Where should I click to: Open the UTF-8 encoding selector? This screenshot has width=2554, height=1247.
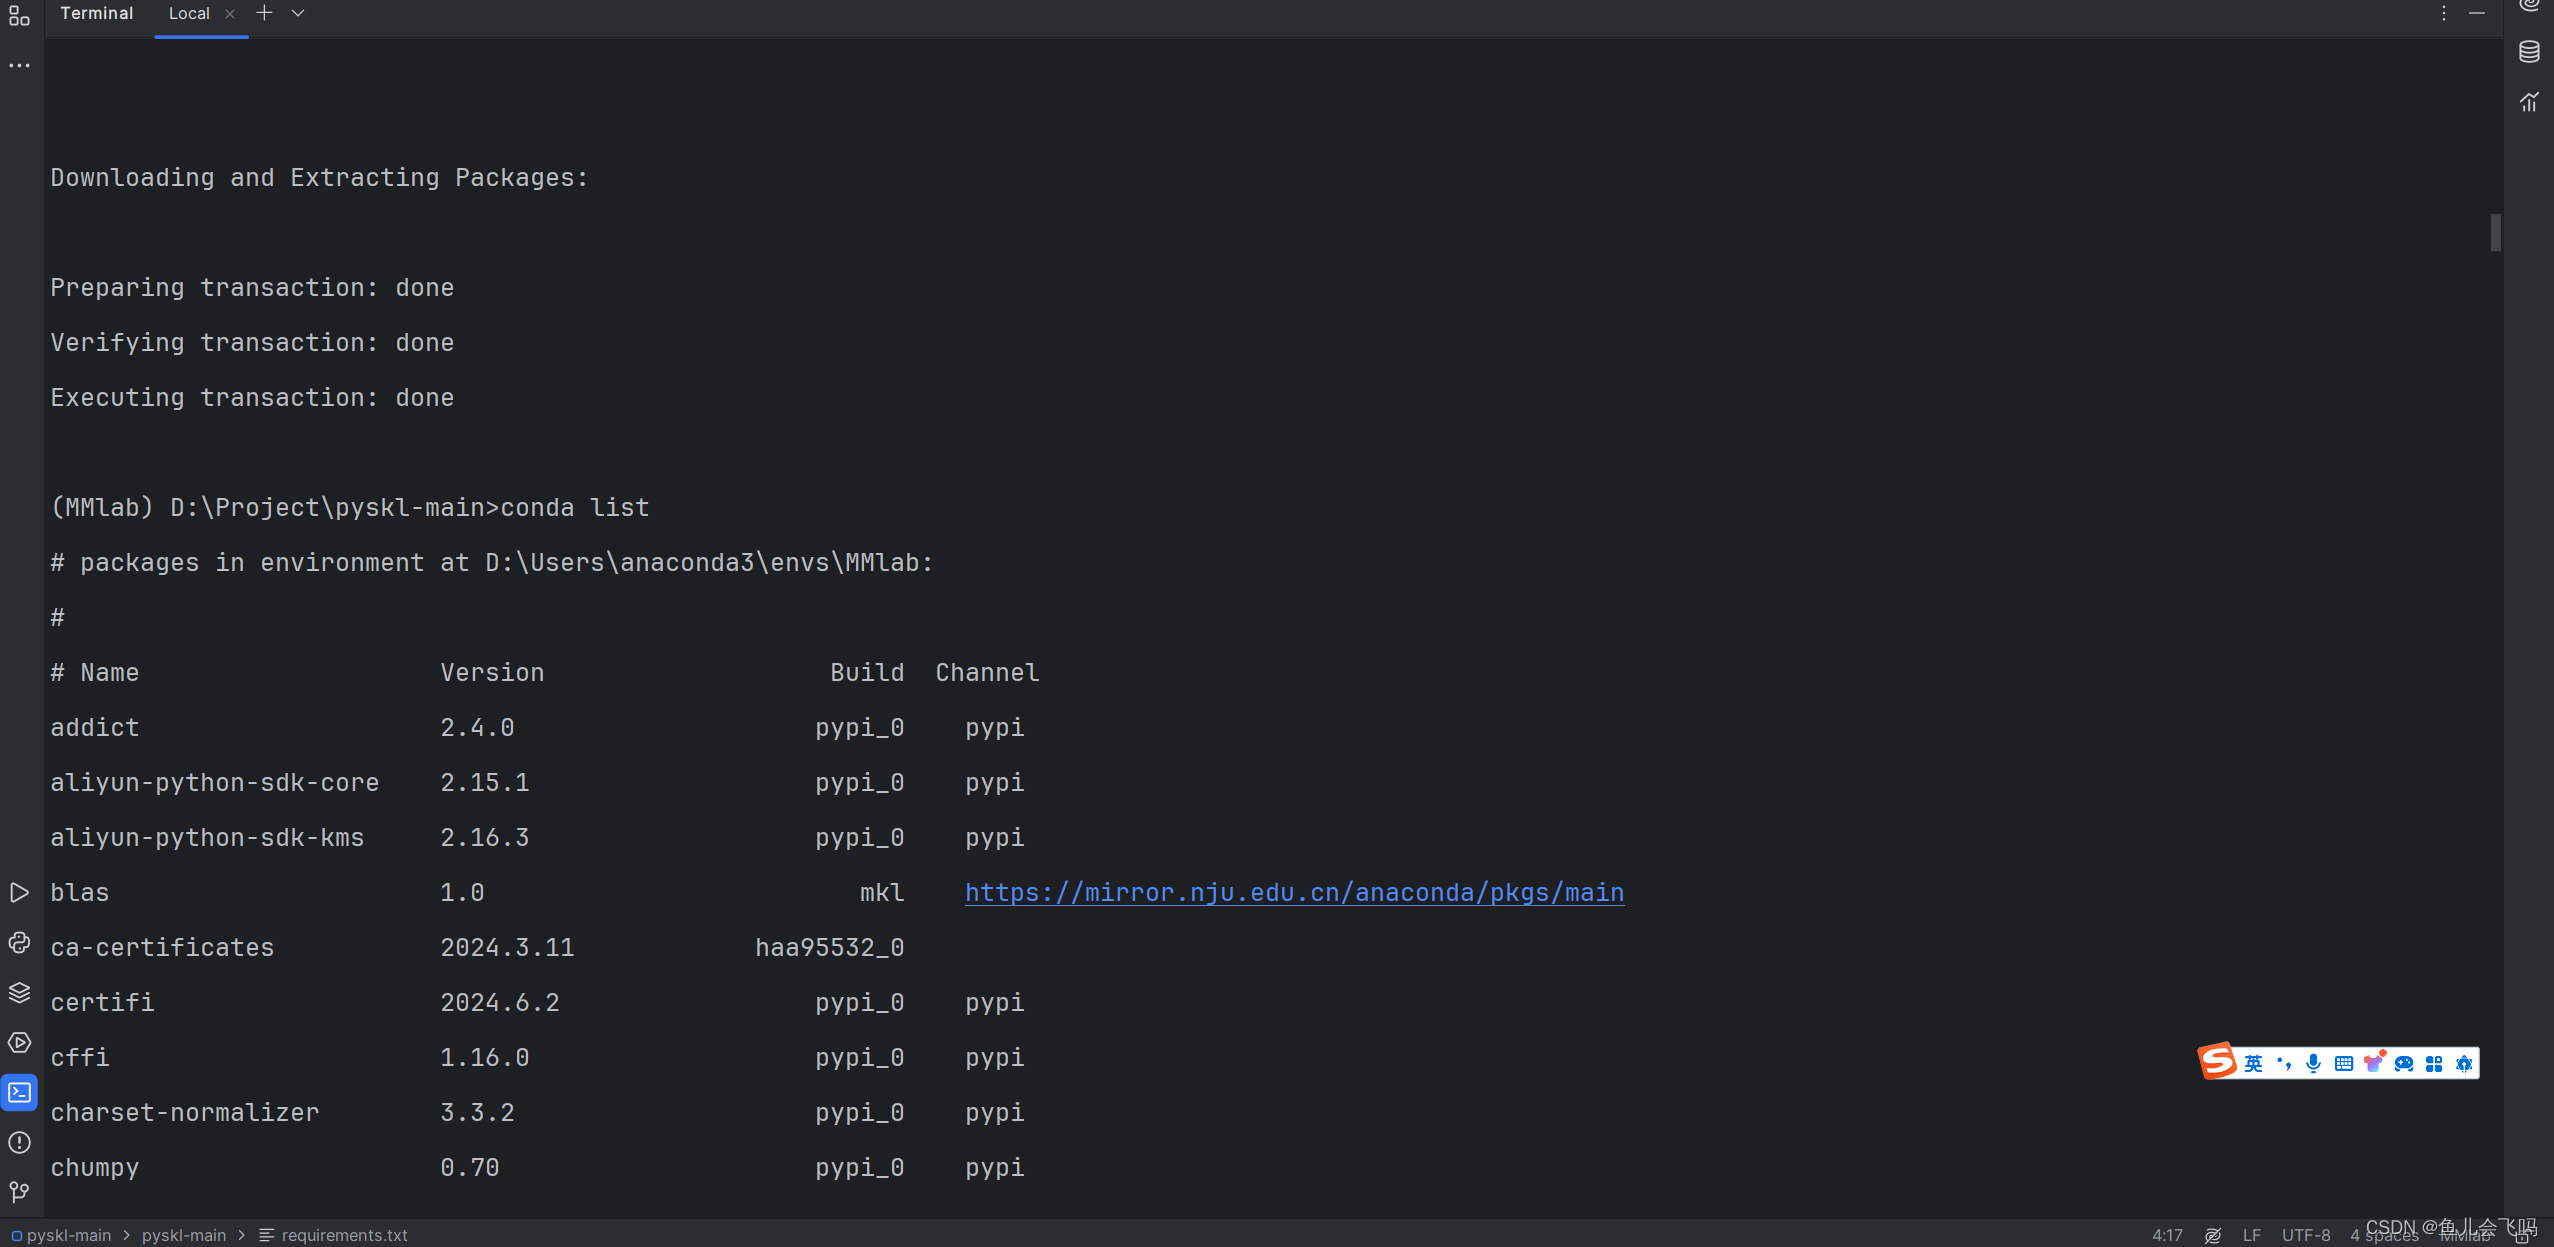tap(2307, 1235)
